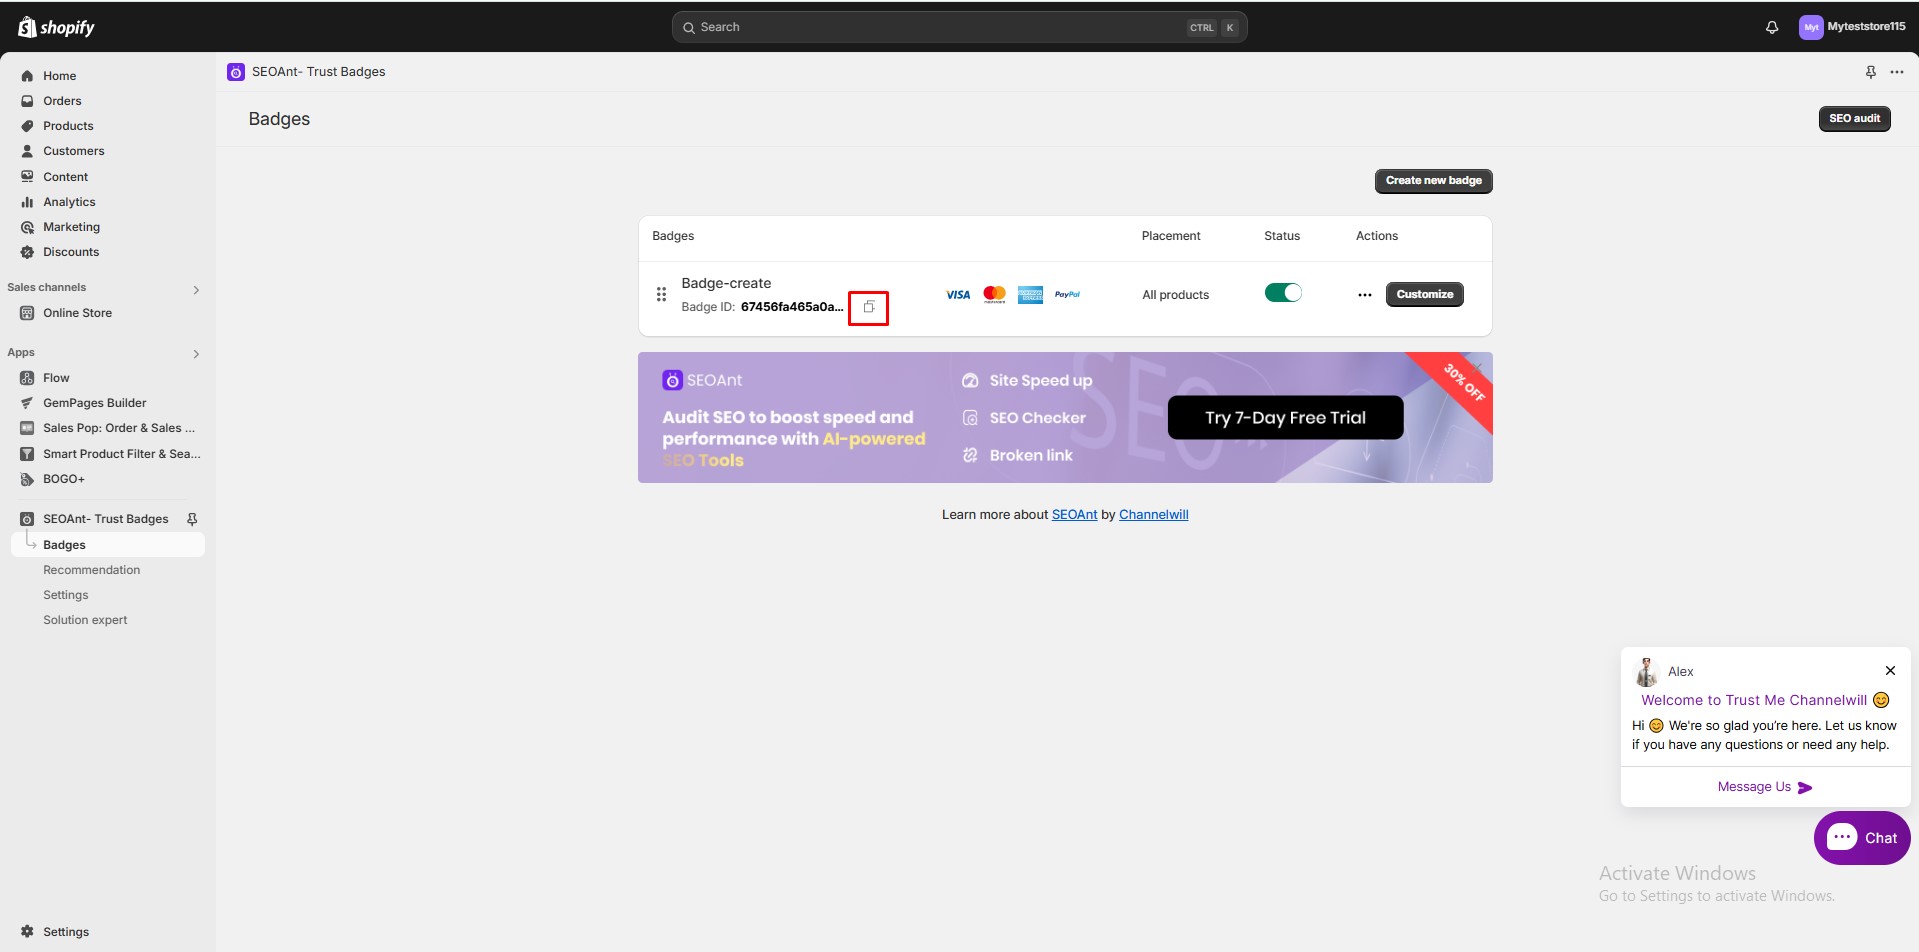Open the badge Actions three-dot menu
1919x952 pixels.
click(x=1364, y=294)
